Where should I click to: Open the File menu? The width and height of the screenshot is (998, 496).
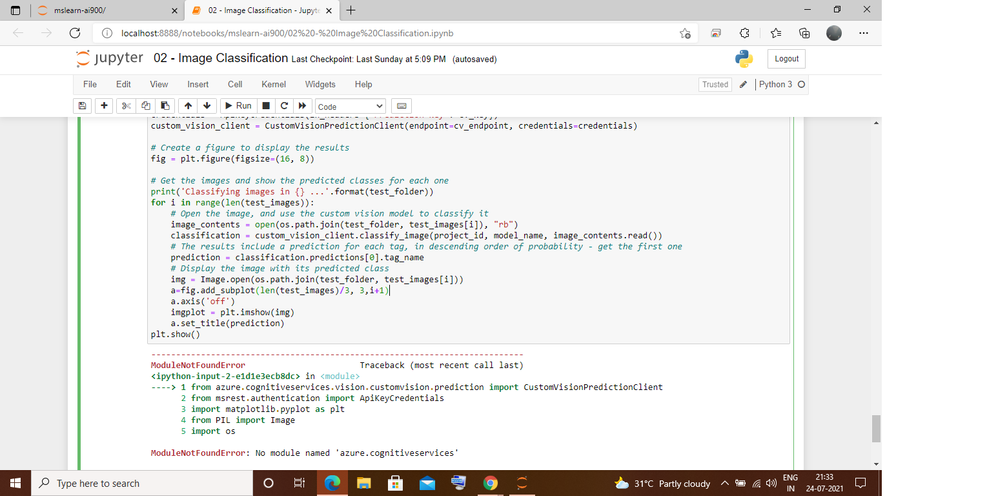90,84
